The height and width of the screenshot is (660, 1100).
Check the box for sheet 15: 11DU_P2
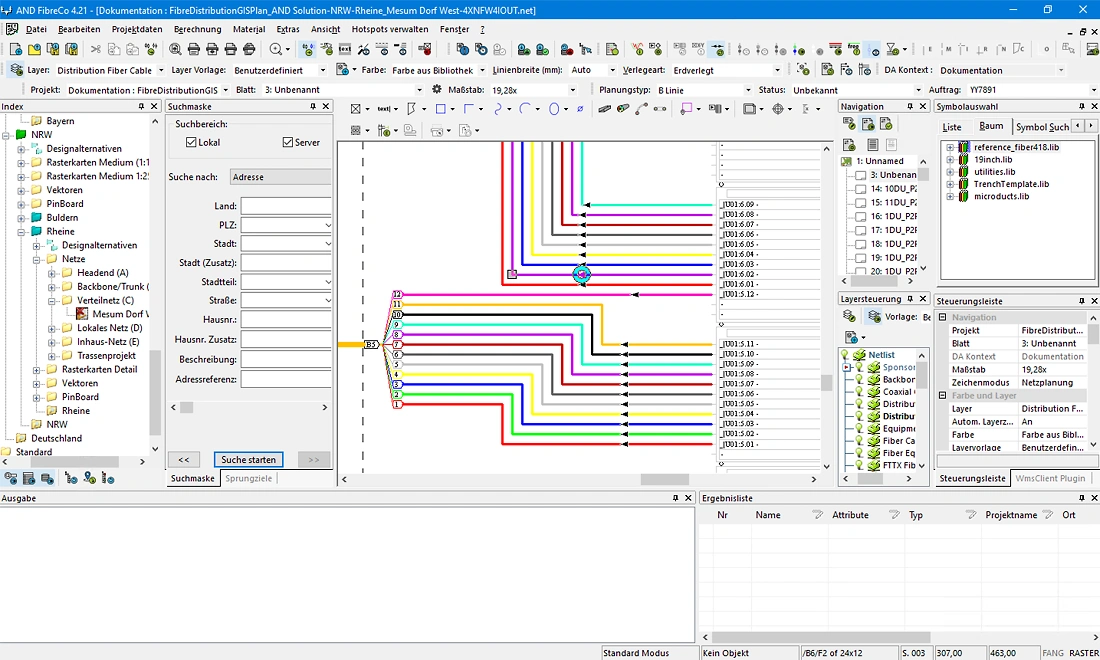pos(860,203)
